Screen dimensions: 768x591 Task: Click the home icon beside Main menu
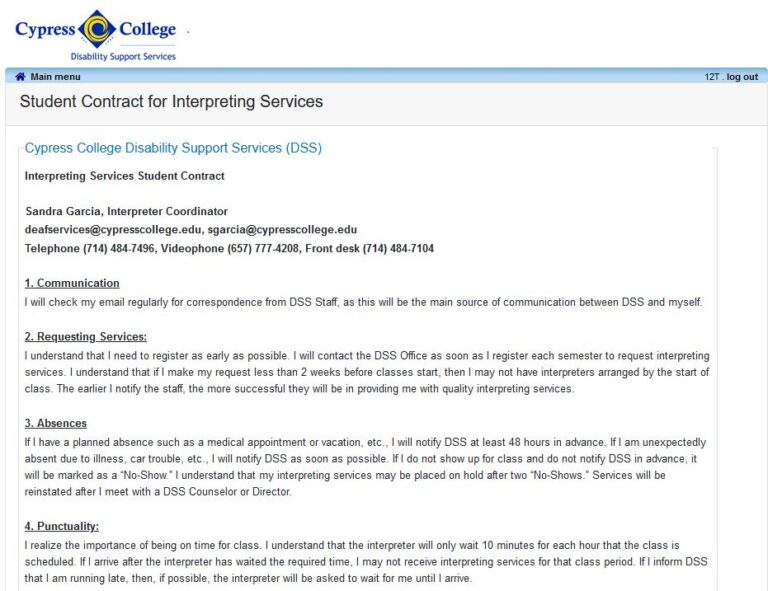[20, 77]
